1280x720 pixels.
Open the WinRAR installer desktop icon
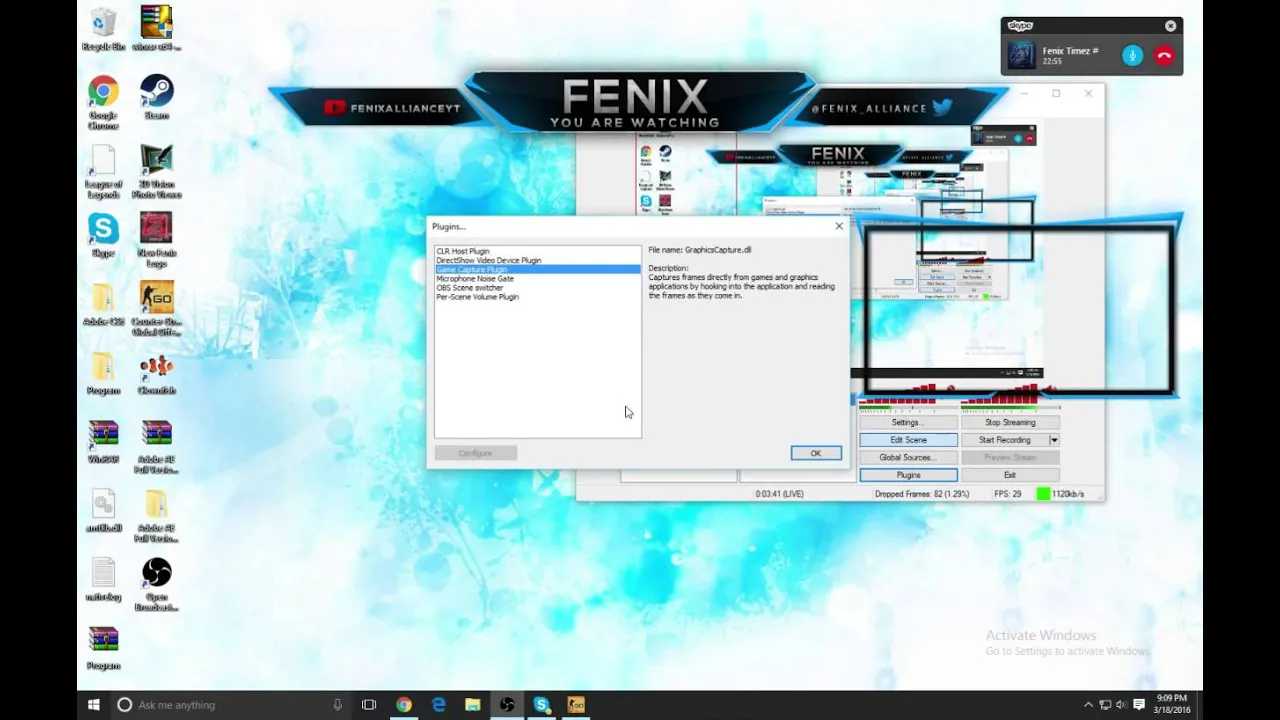(157, 28)
